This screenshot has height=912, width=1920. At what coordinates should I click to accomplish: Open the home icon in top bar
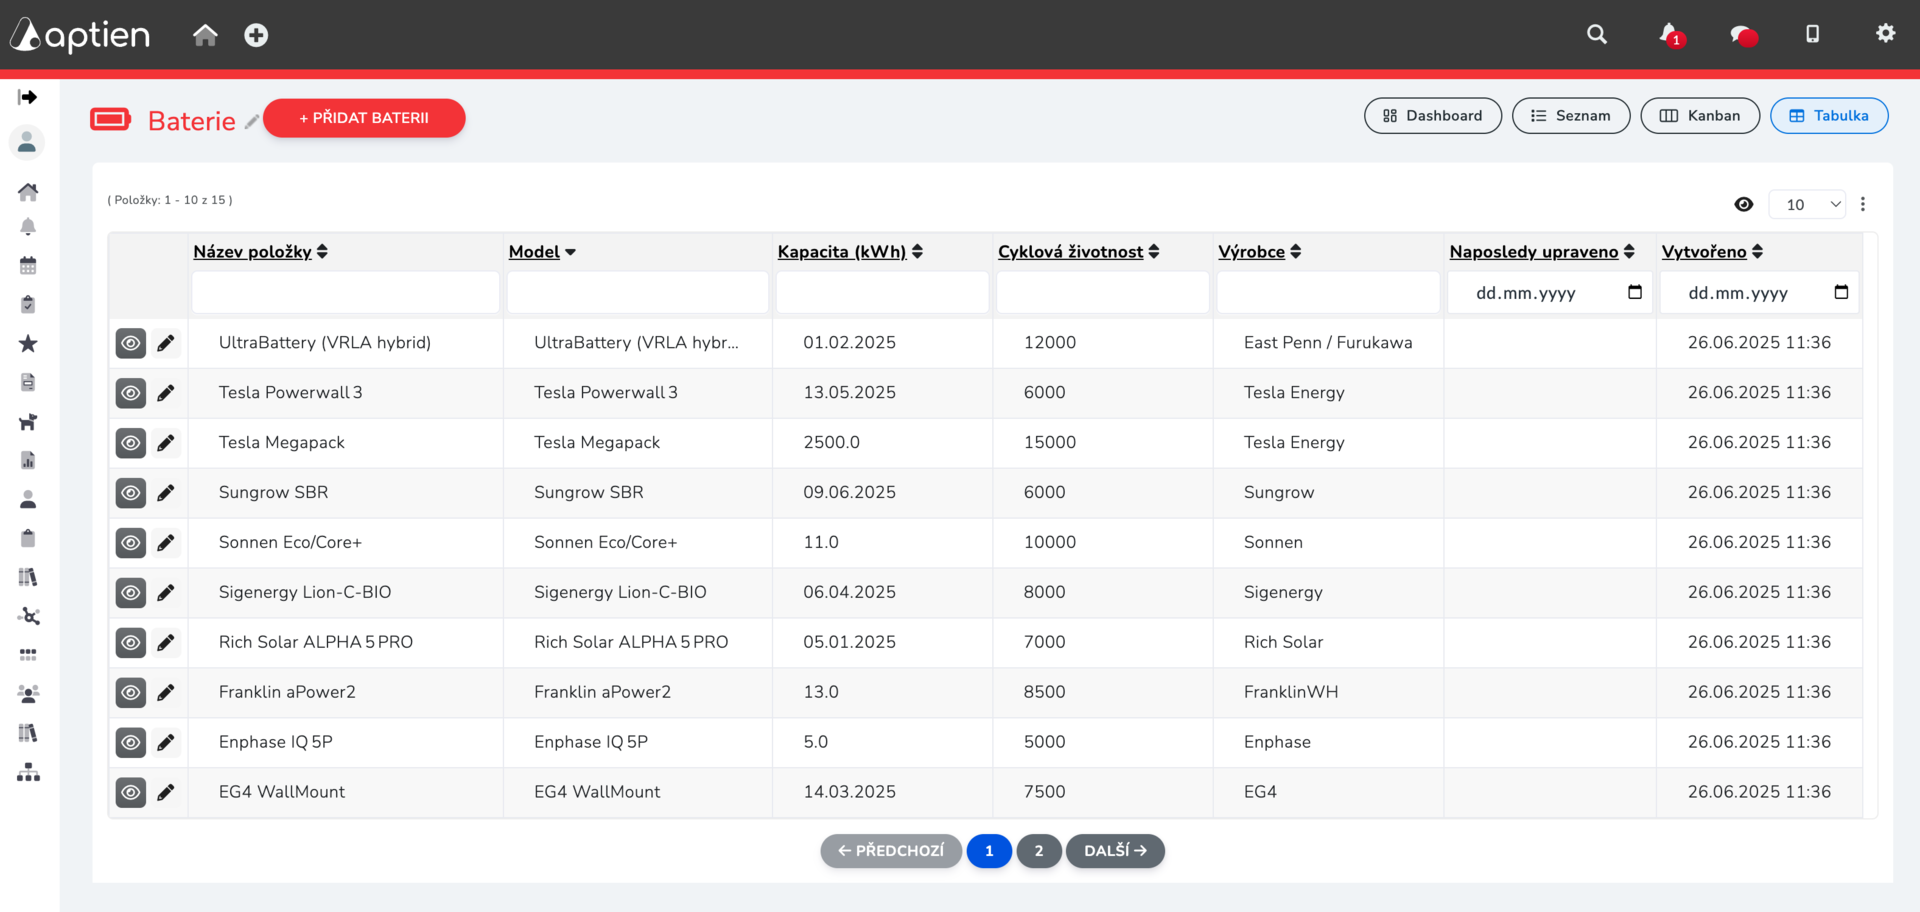click(205, 35)
